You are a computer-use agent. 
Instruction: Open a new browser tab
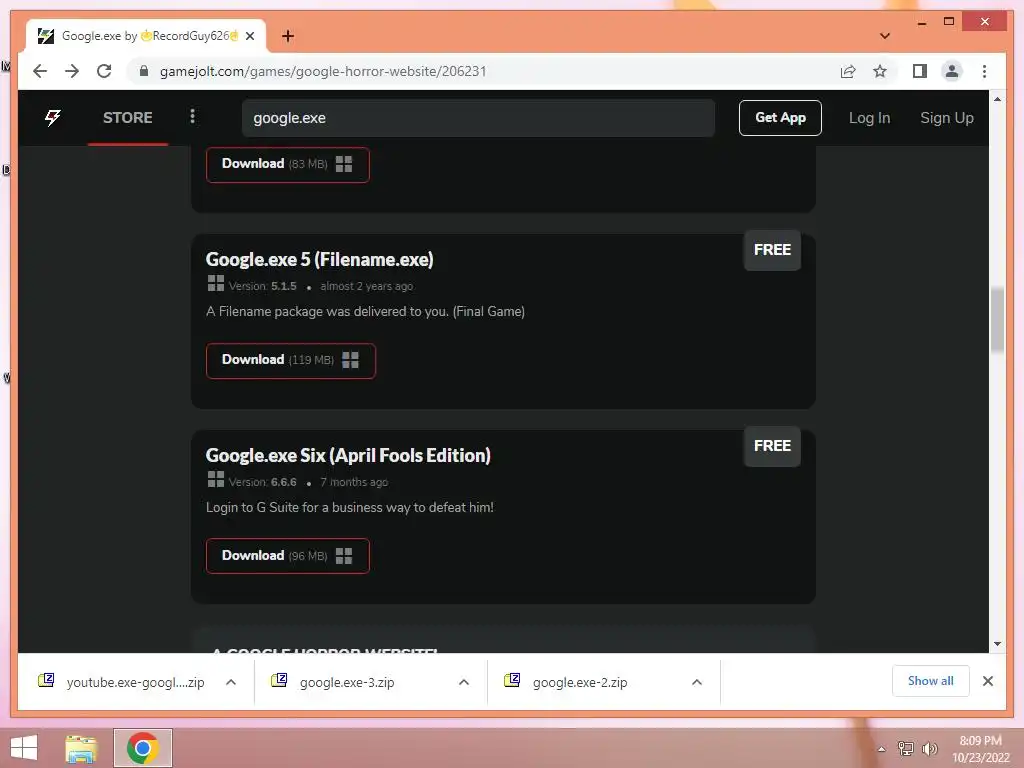pos(287,36)
